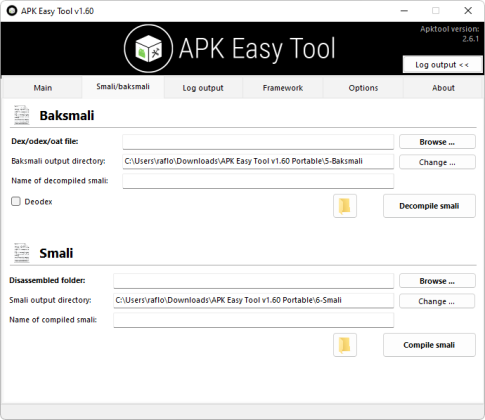The image size is (485, 420).
Task: Show the About tab
Action: tap(443, 88)
